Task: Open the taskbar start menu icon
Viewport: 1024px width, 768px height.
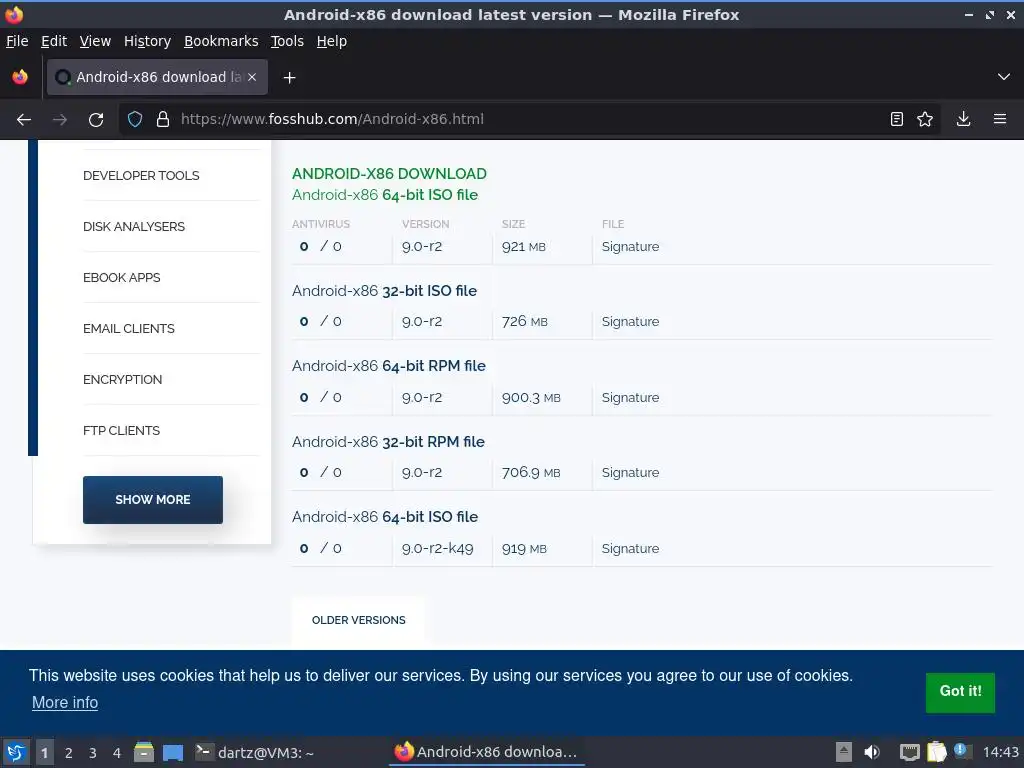Action: (x=16, y=752)
